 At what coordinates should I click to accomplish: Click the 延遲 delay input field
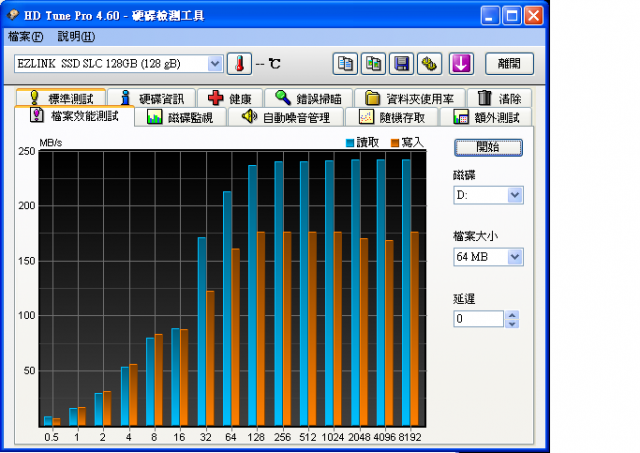click(x=478, y=319)
